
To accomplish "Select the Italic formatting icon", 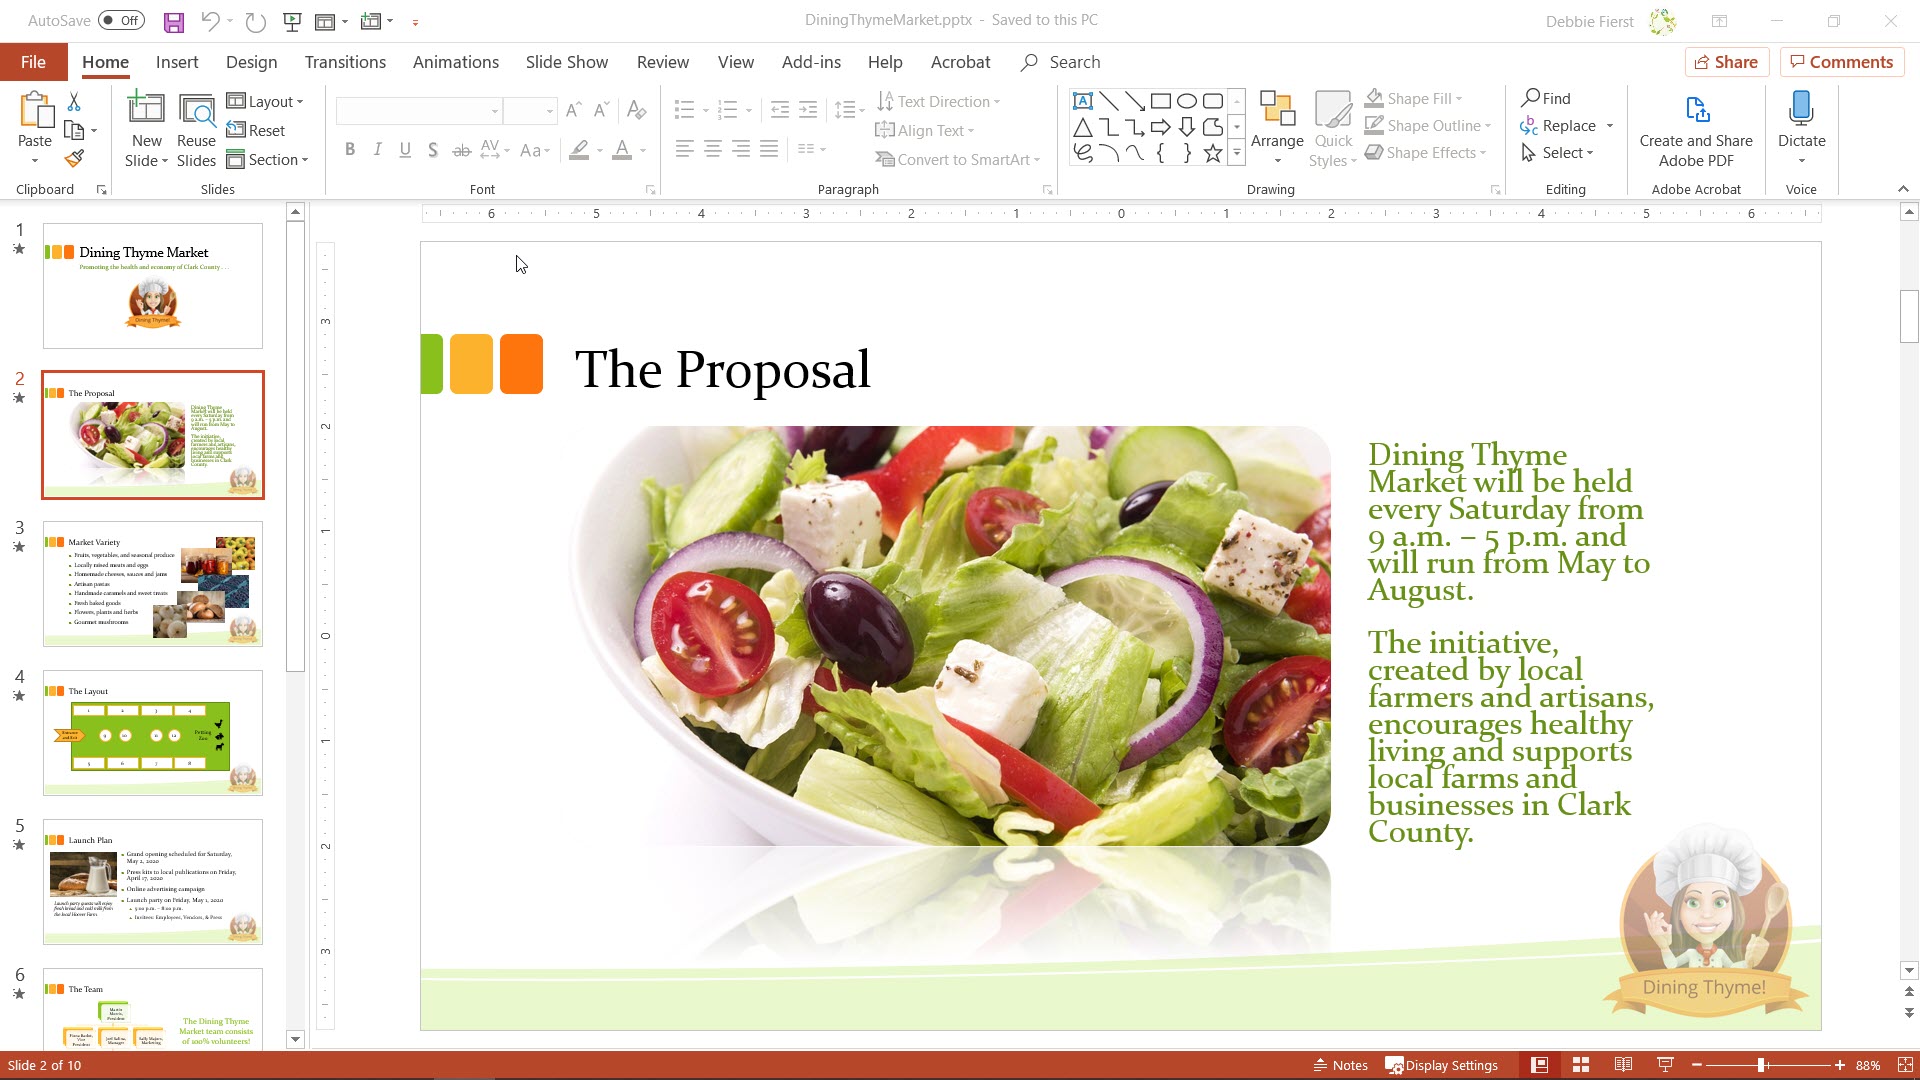I will click(377, 150).
